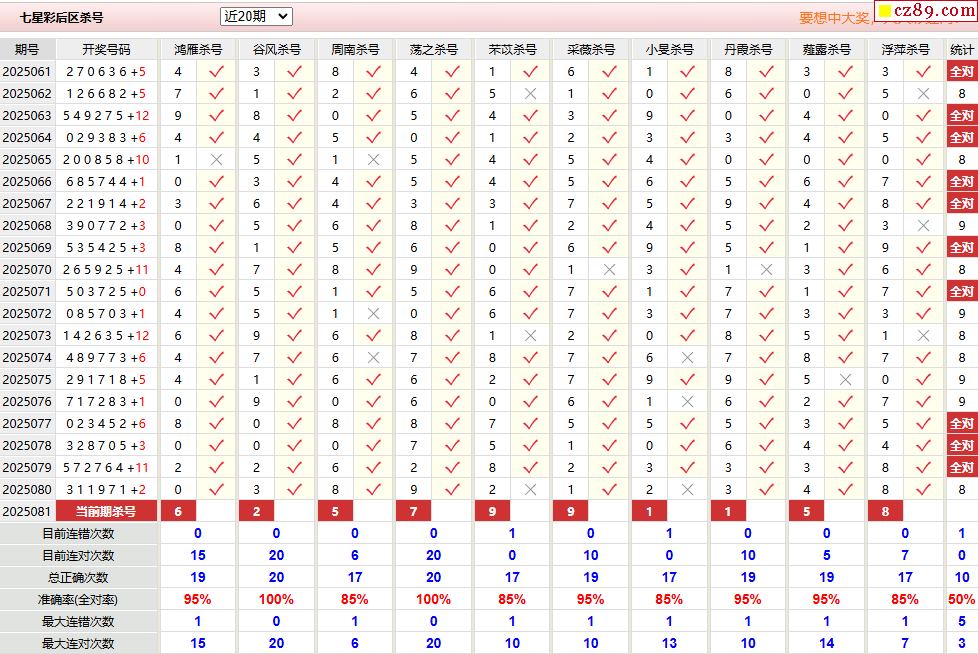
Task: Select the 开奖号码 column header
Action: point(106,49)
